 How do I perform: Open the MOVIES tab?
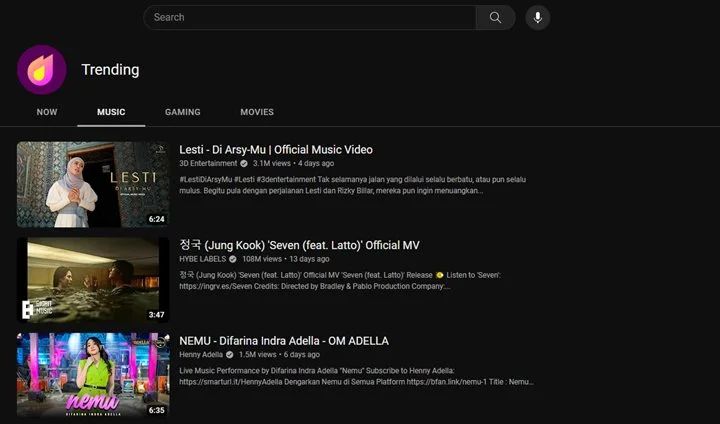tap(257, 112)
